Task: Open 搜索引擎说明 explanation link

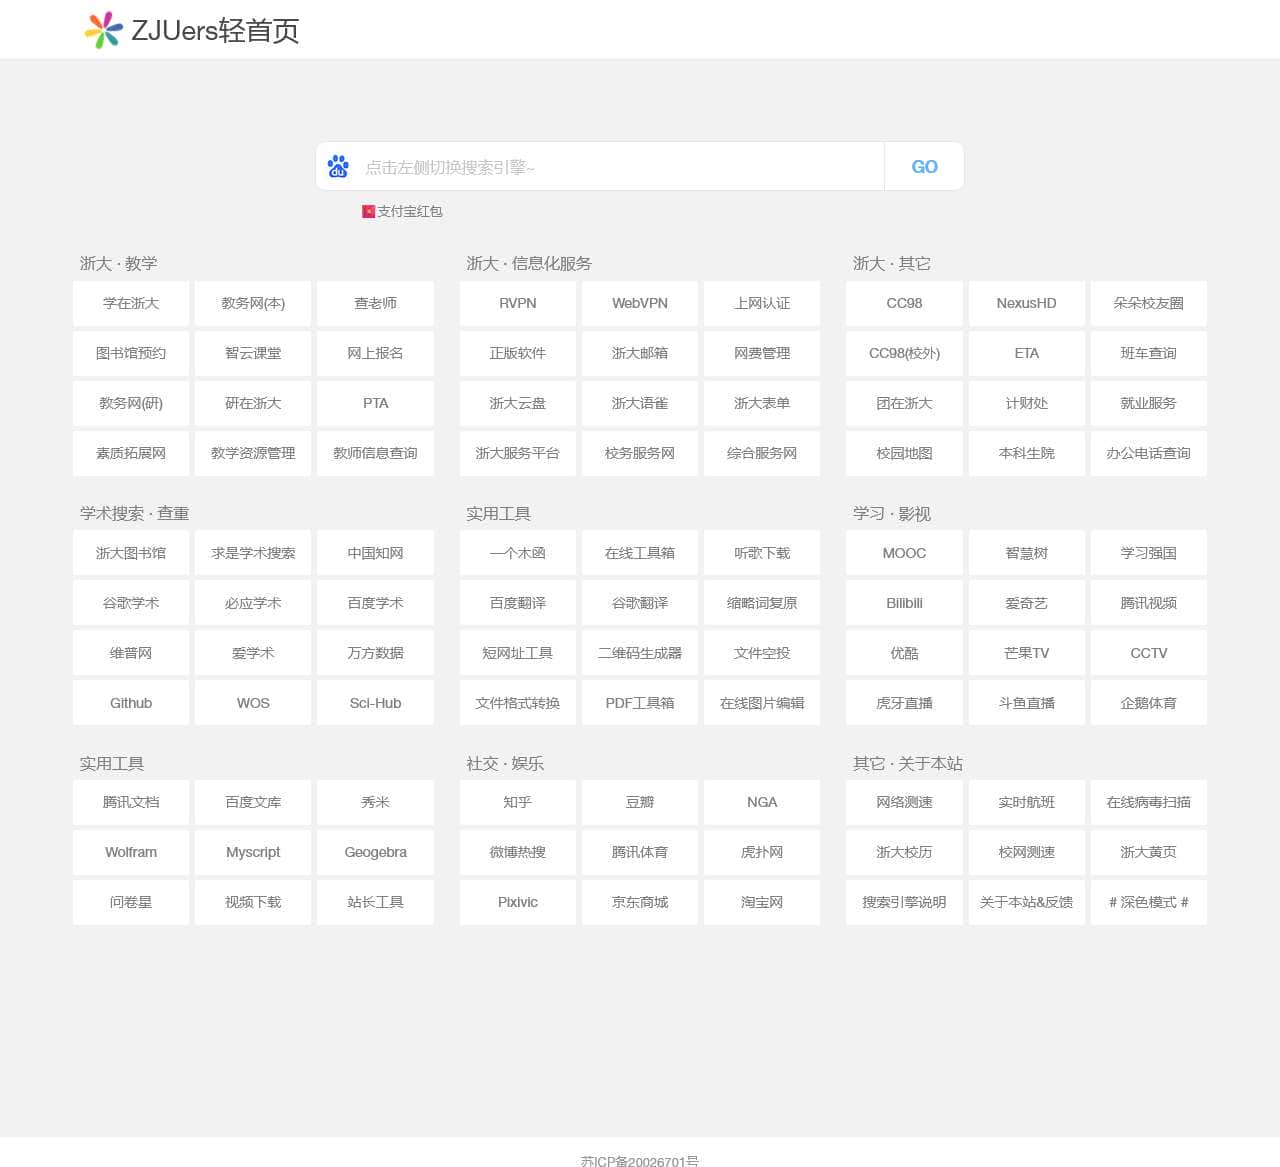Action: (903, 902)
